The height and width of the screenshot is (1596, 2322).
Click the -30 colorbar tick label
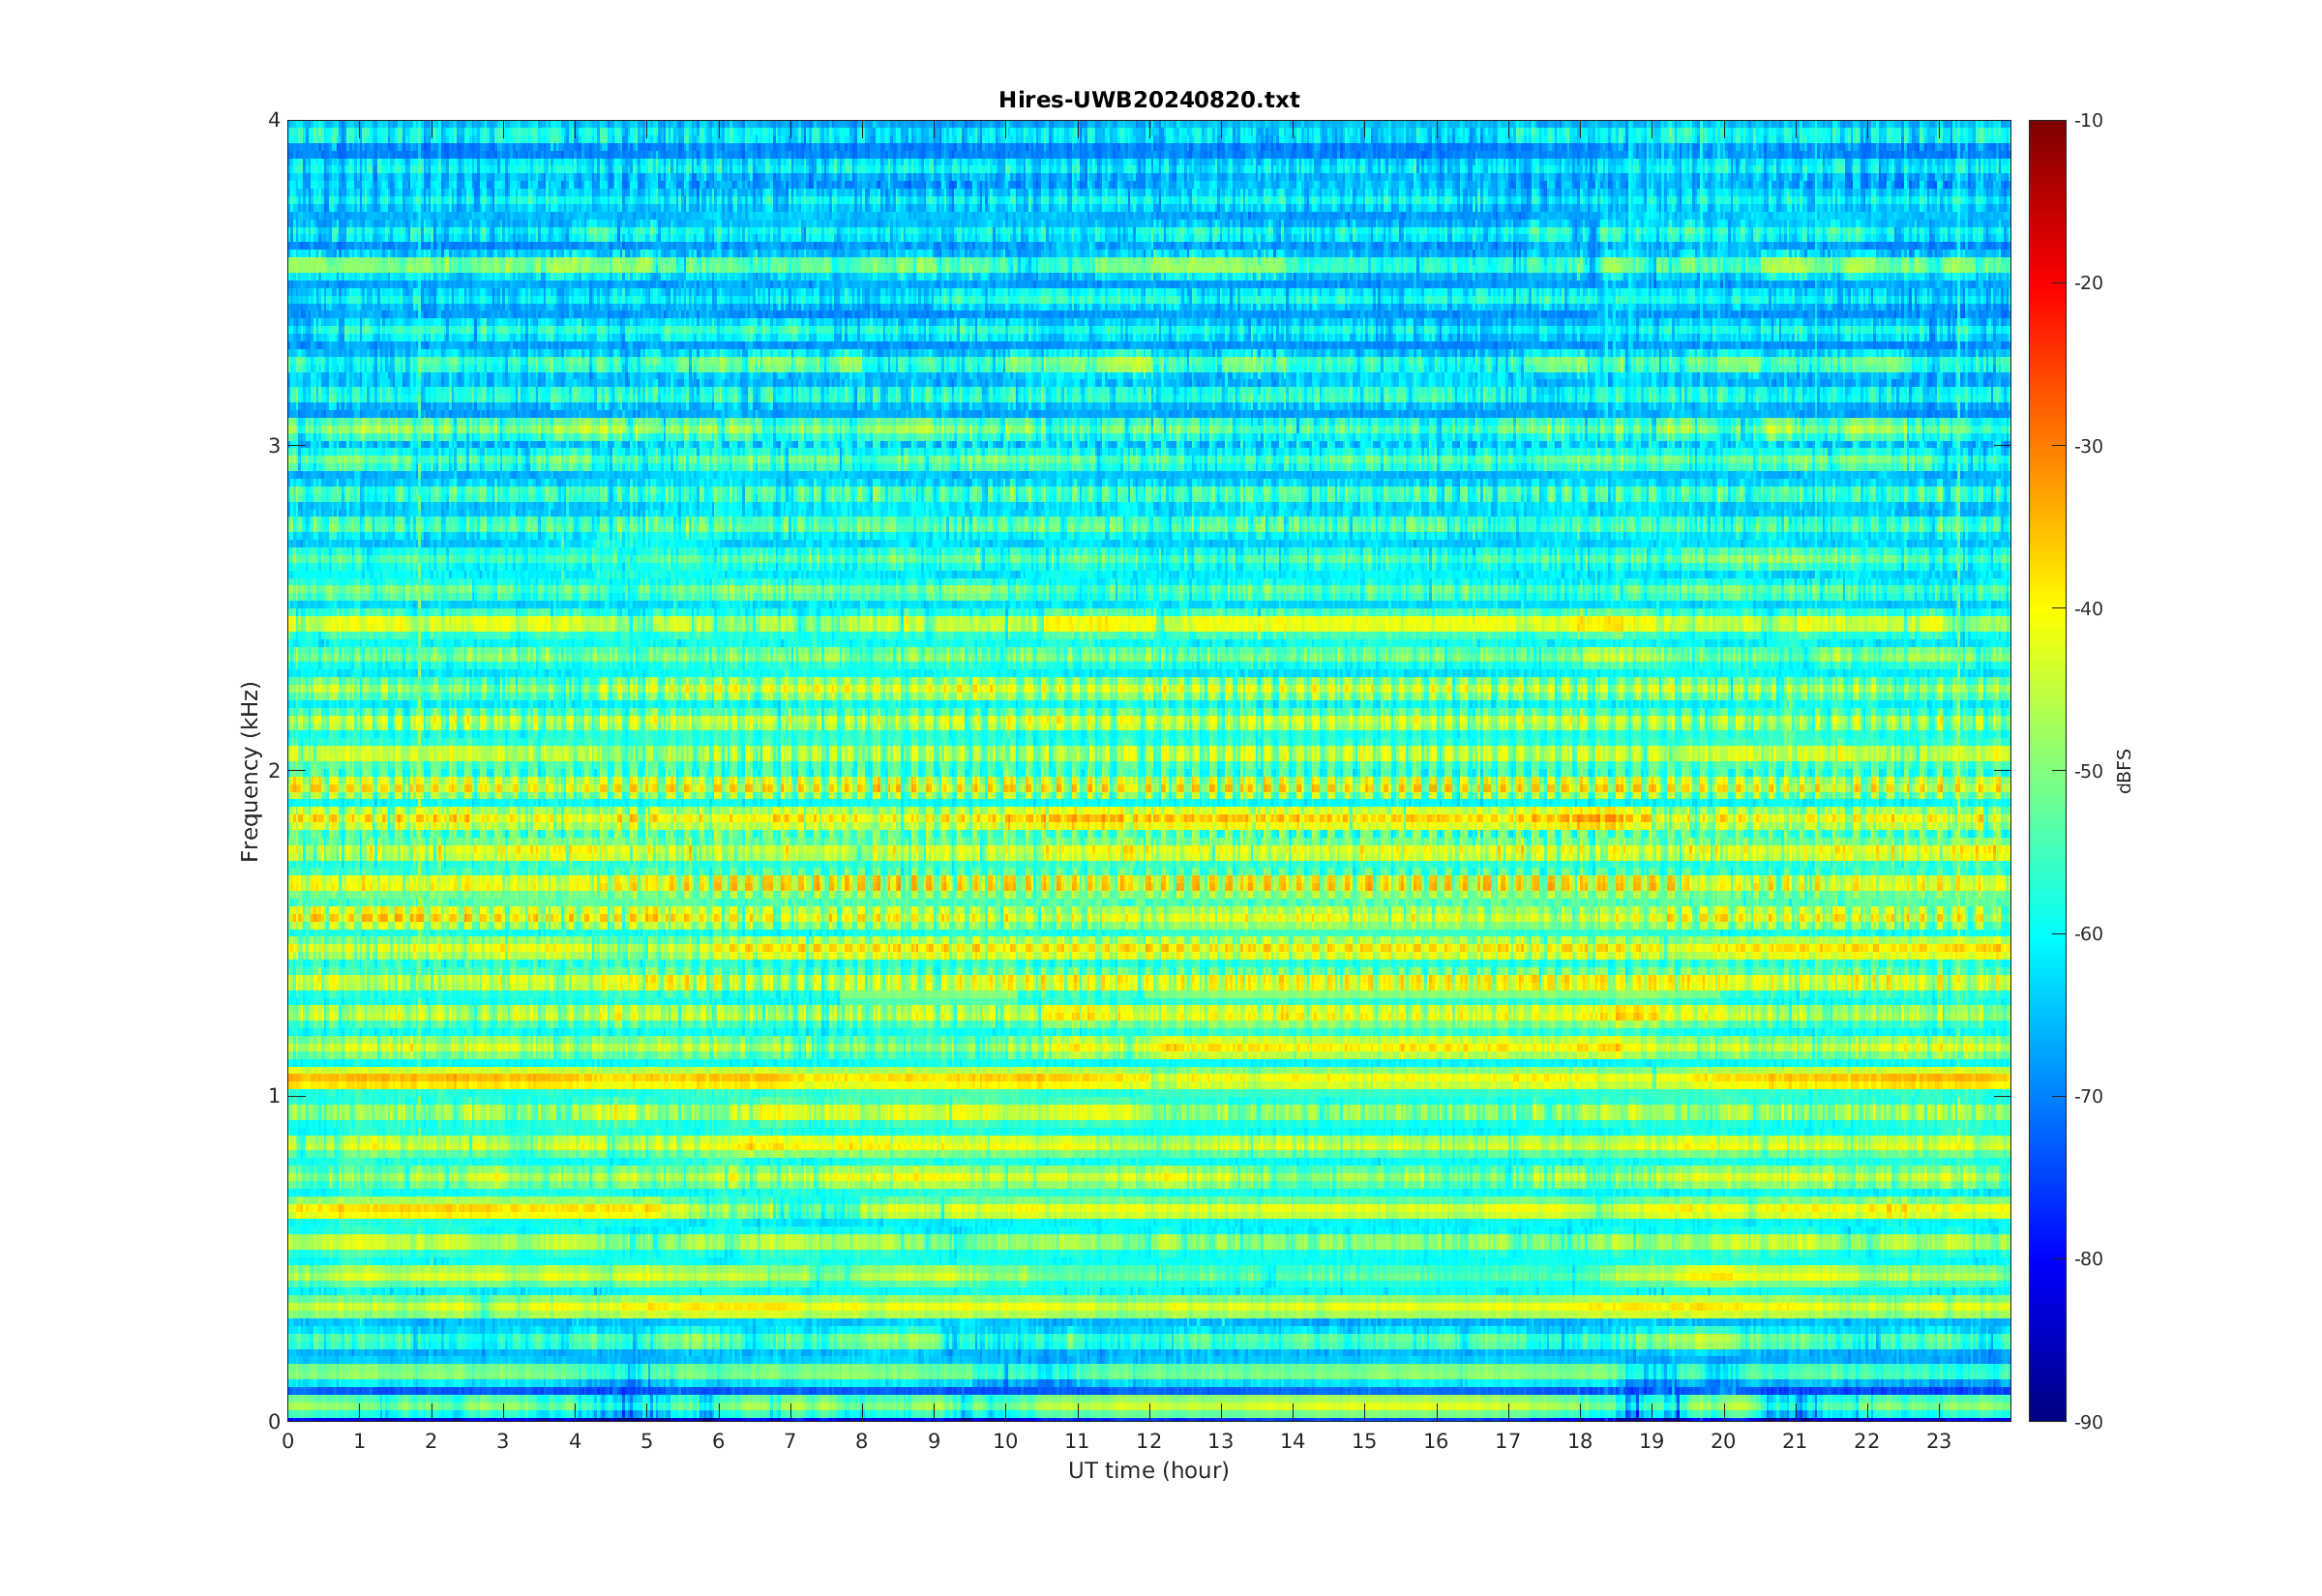point(2088,446)
